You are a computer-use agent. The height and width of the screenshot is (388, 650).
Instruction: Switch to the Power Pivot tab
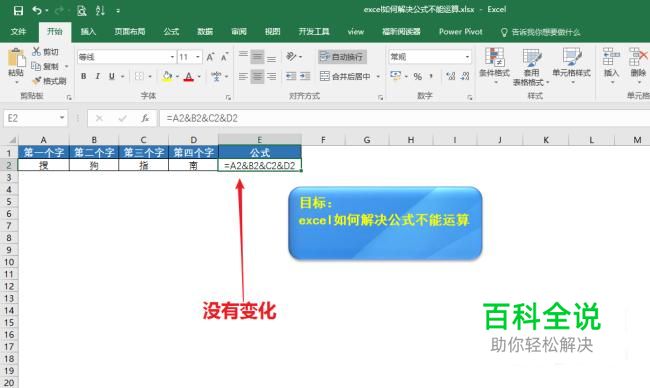click(461, 32)
